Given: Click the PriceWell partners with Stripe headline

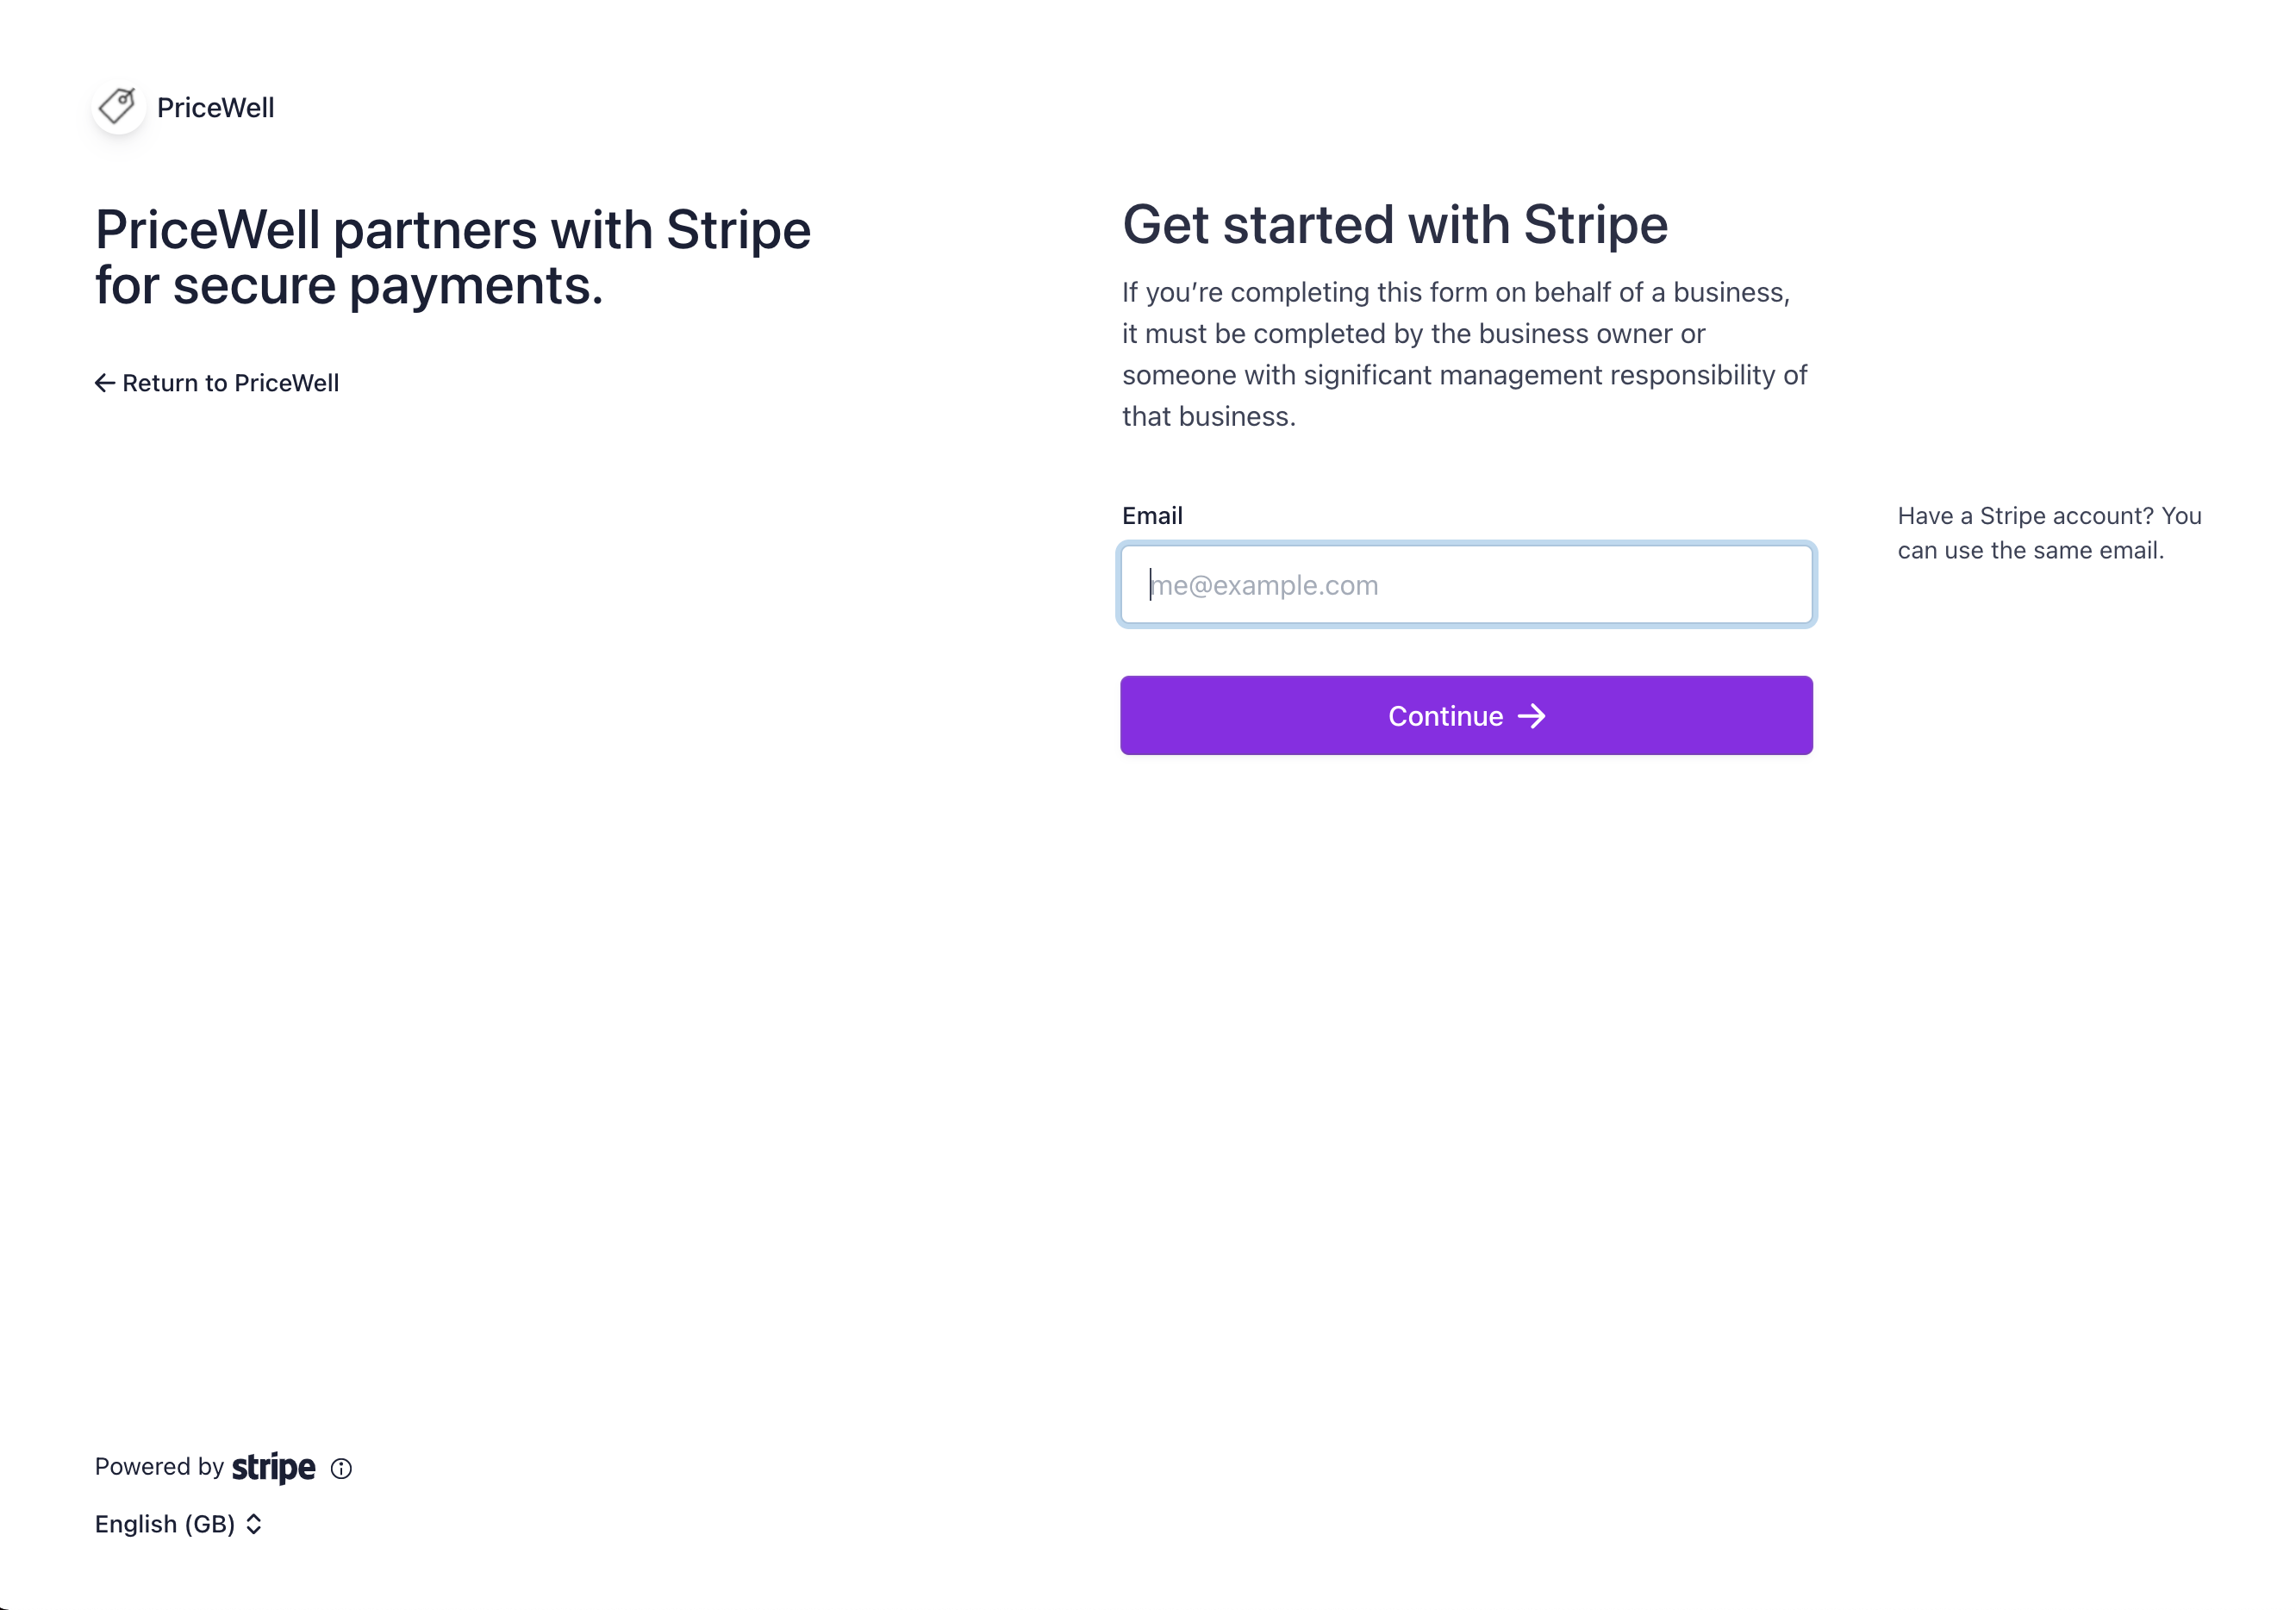Looking at the screenshot, I should 453,257.
